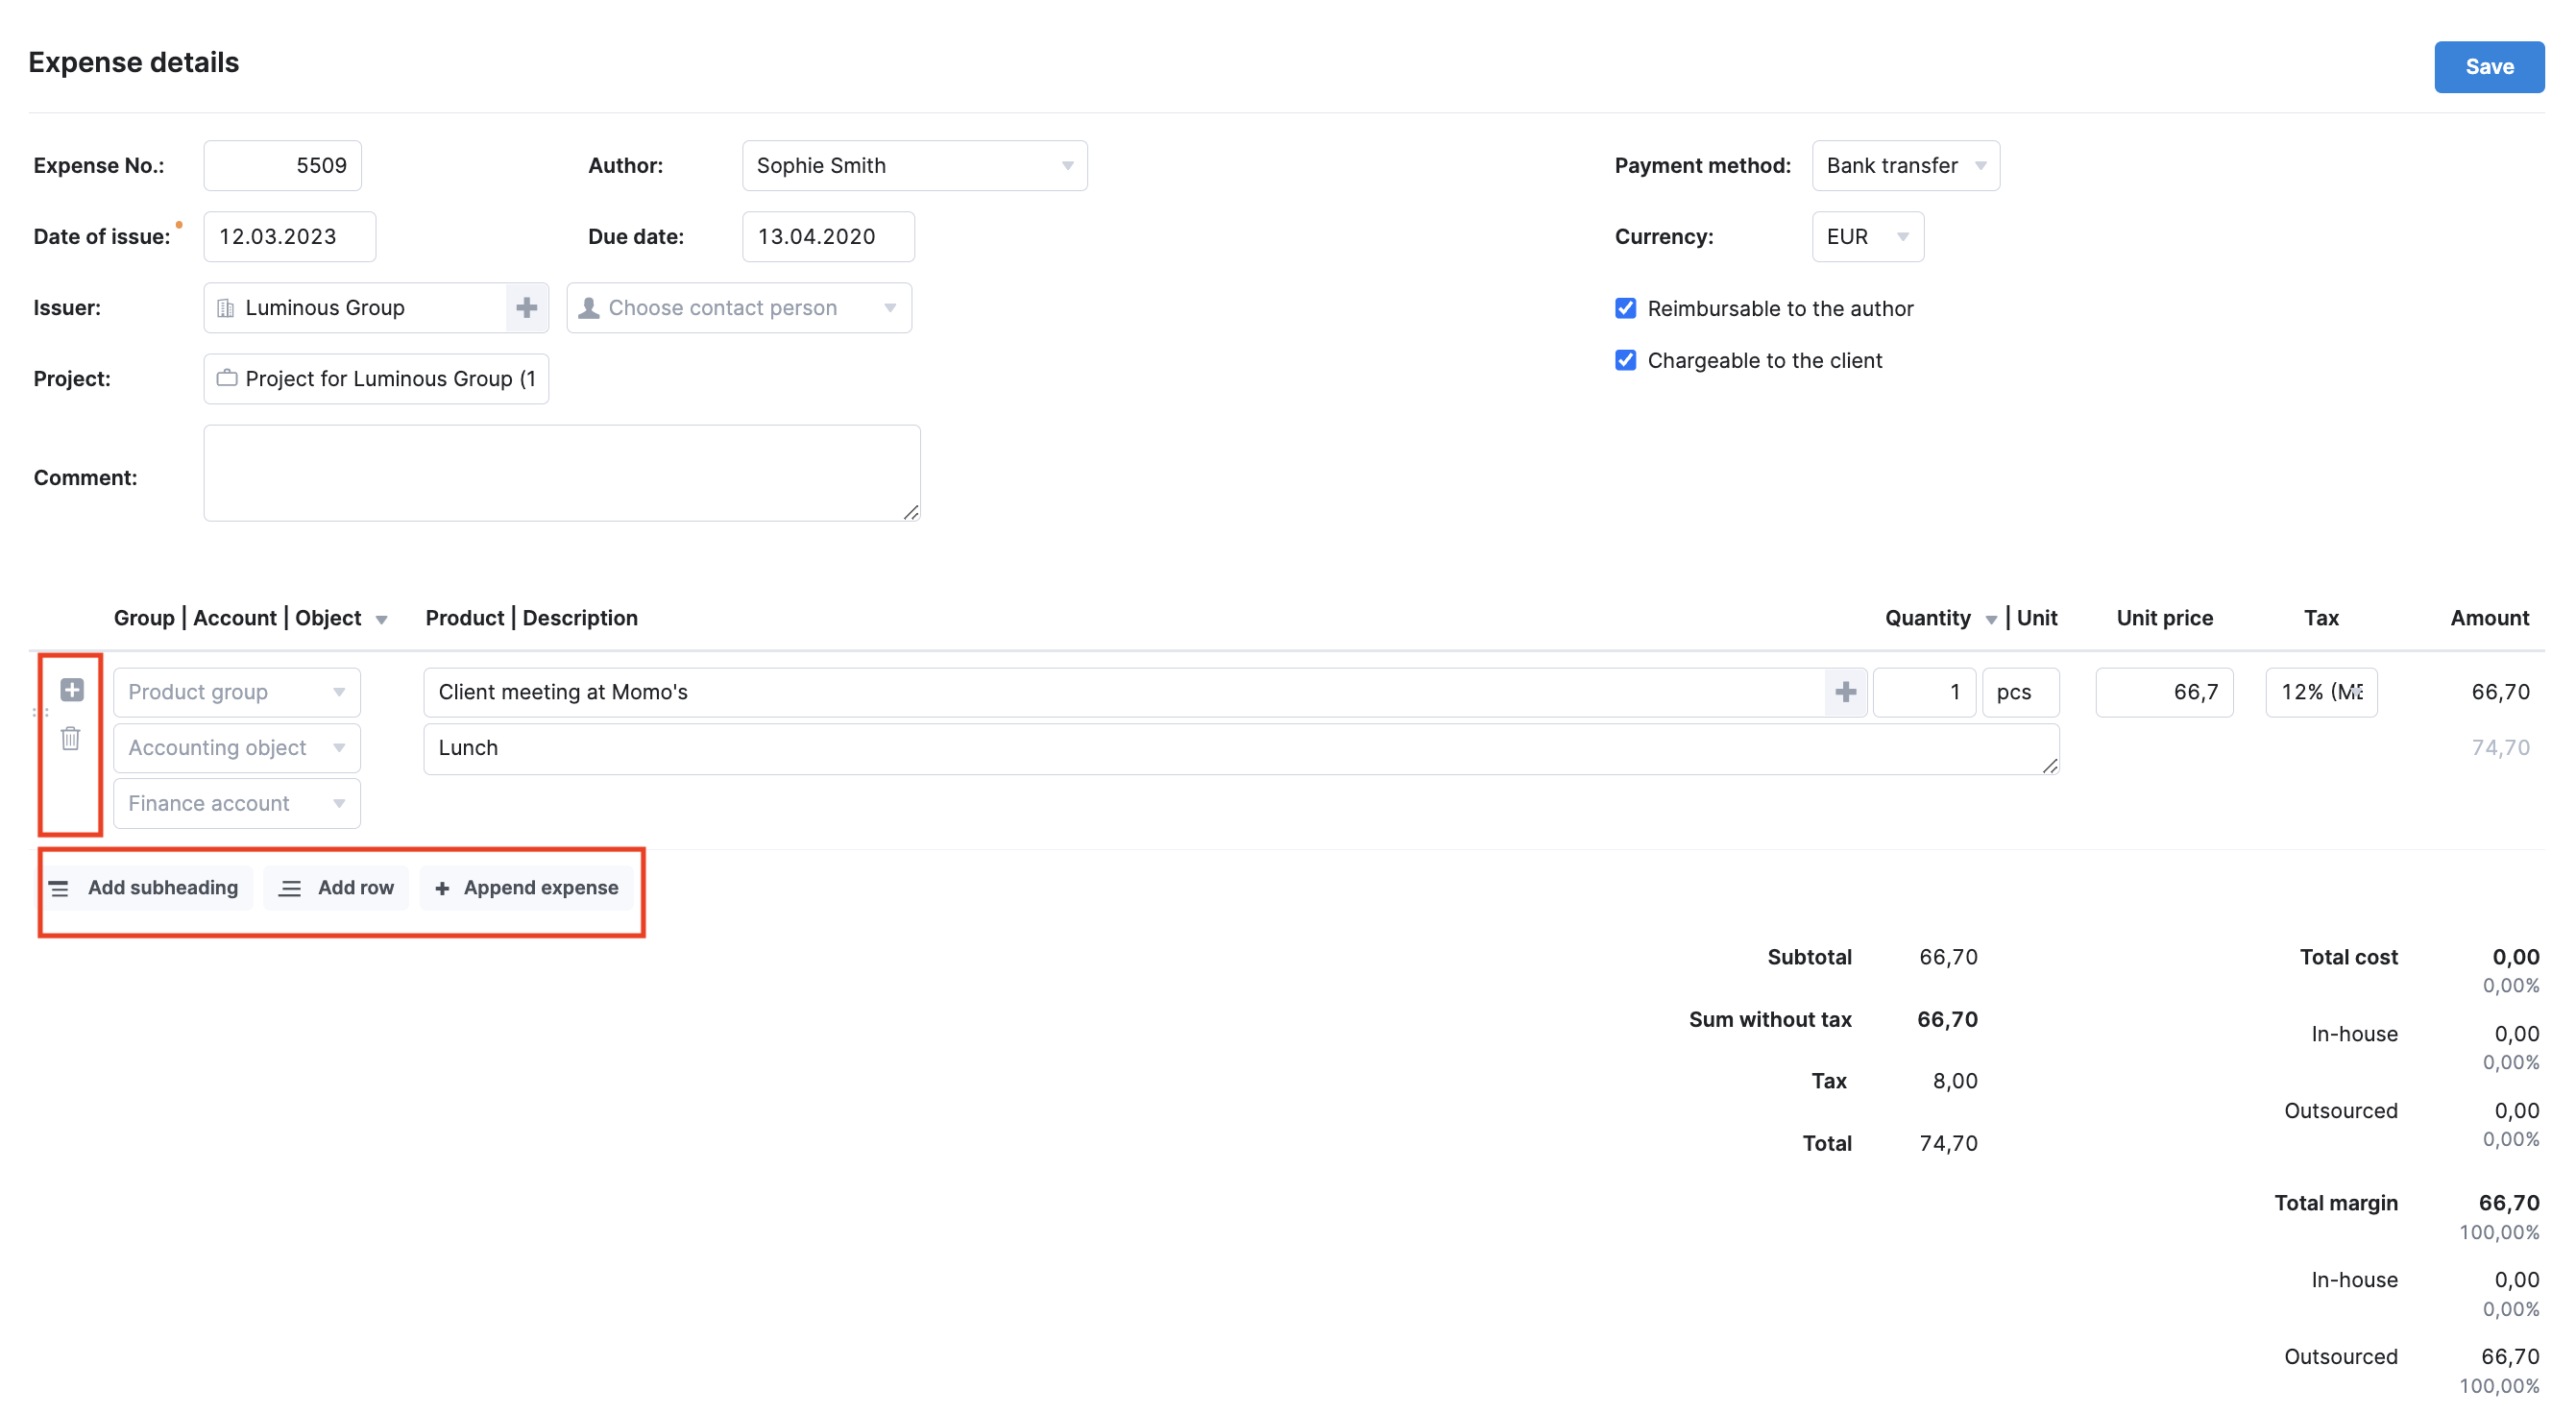Screen dimensions: 2576x1414
Task: Click the folder icon in the Project field
Action: pyautogui.click(x=226, y=378)
